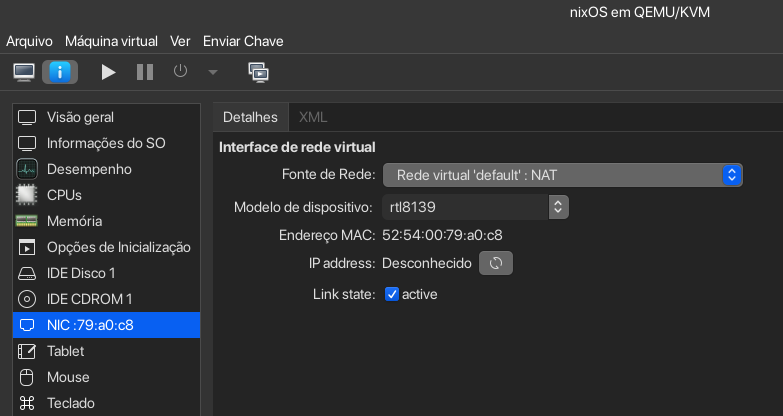Viewport: 783px width, 416px height.
Task: Open the Máquina virtual menu
Action: [111, 41]
